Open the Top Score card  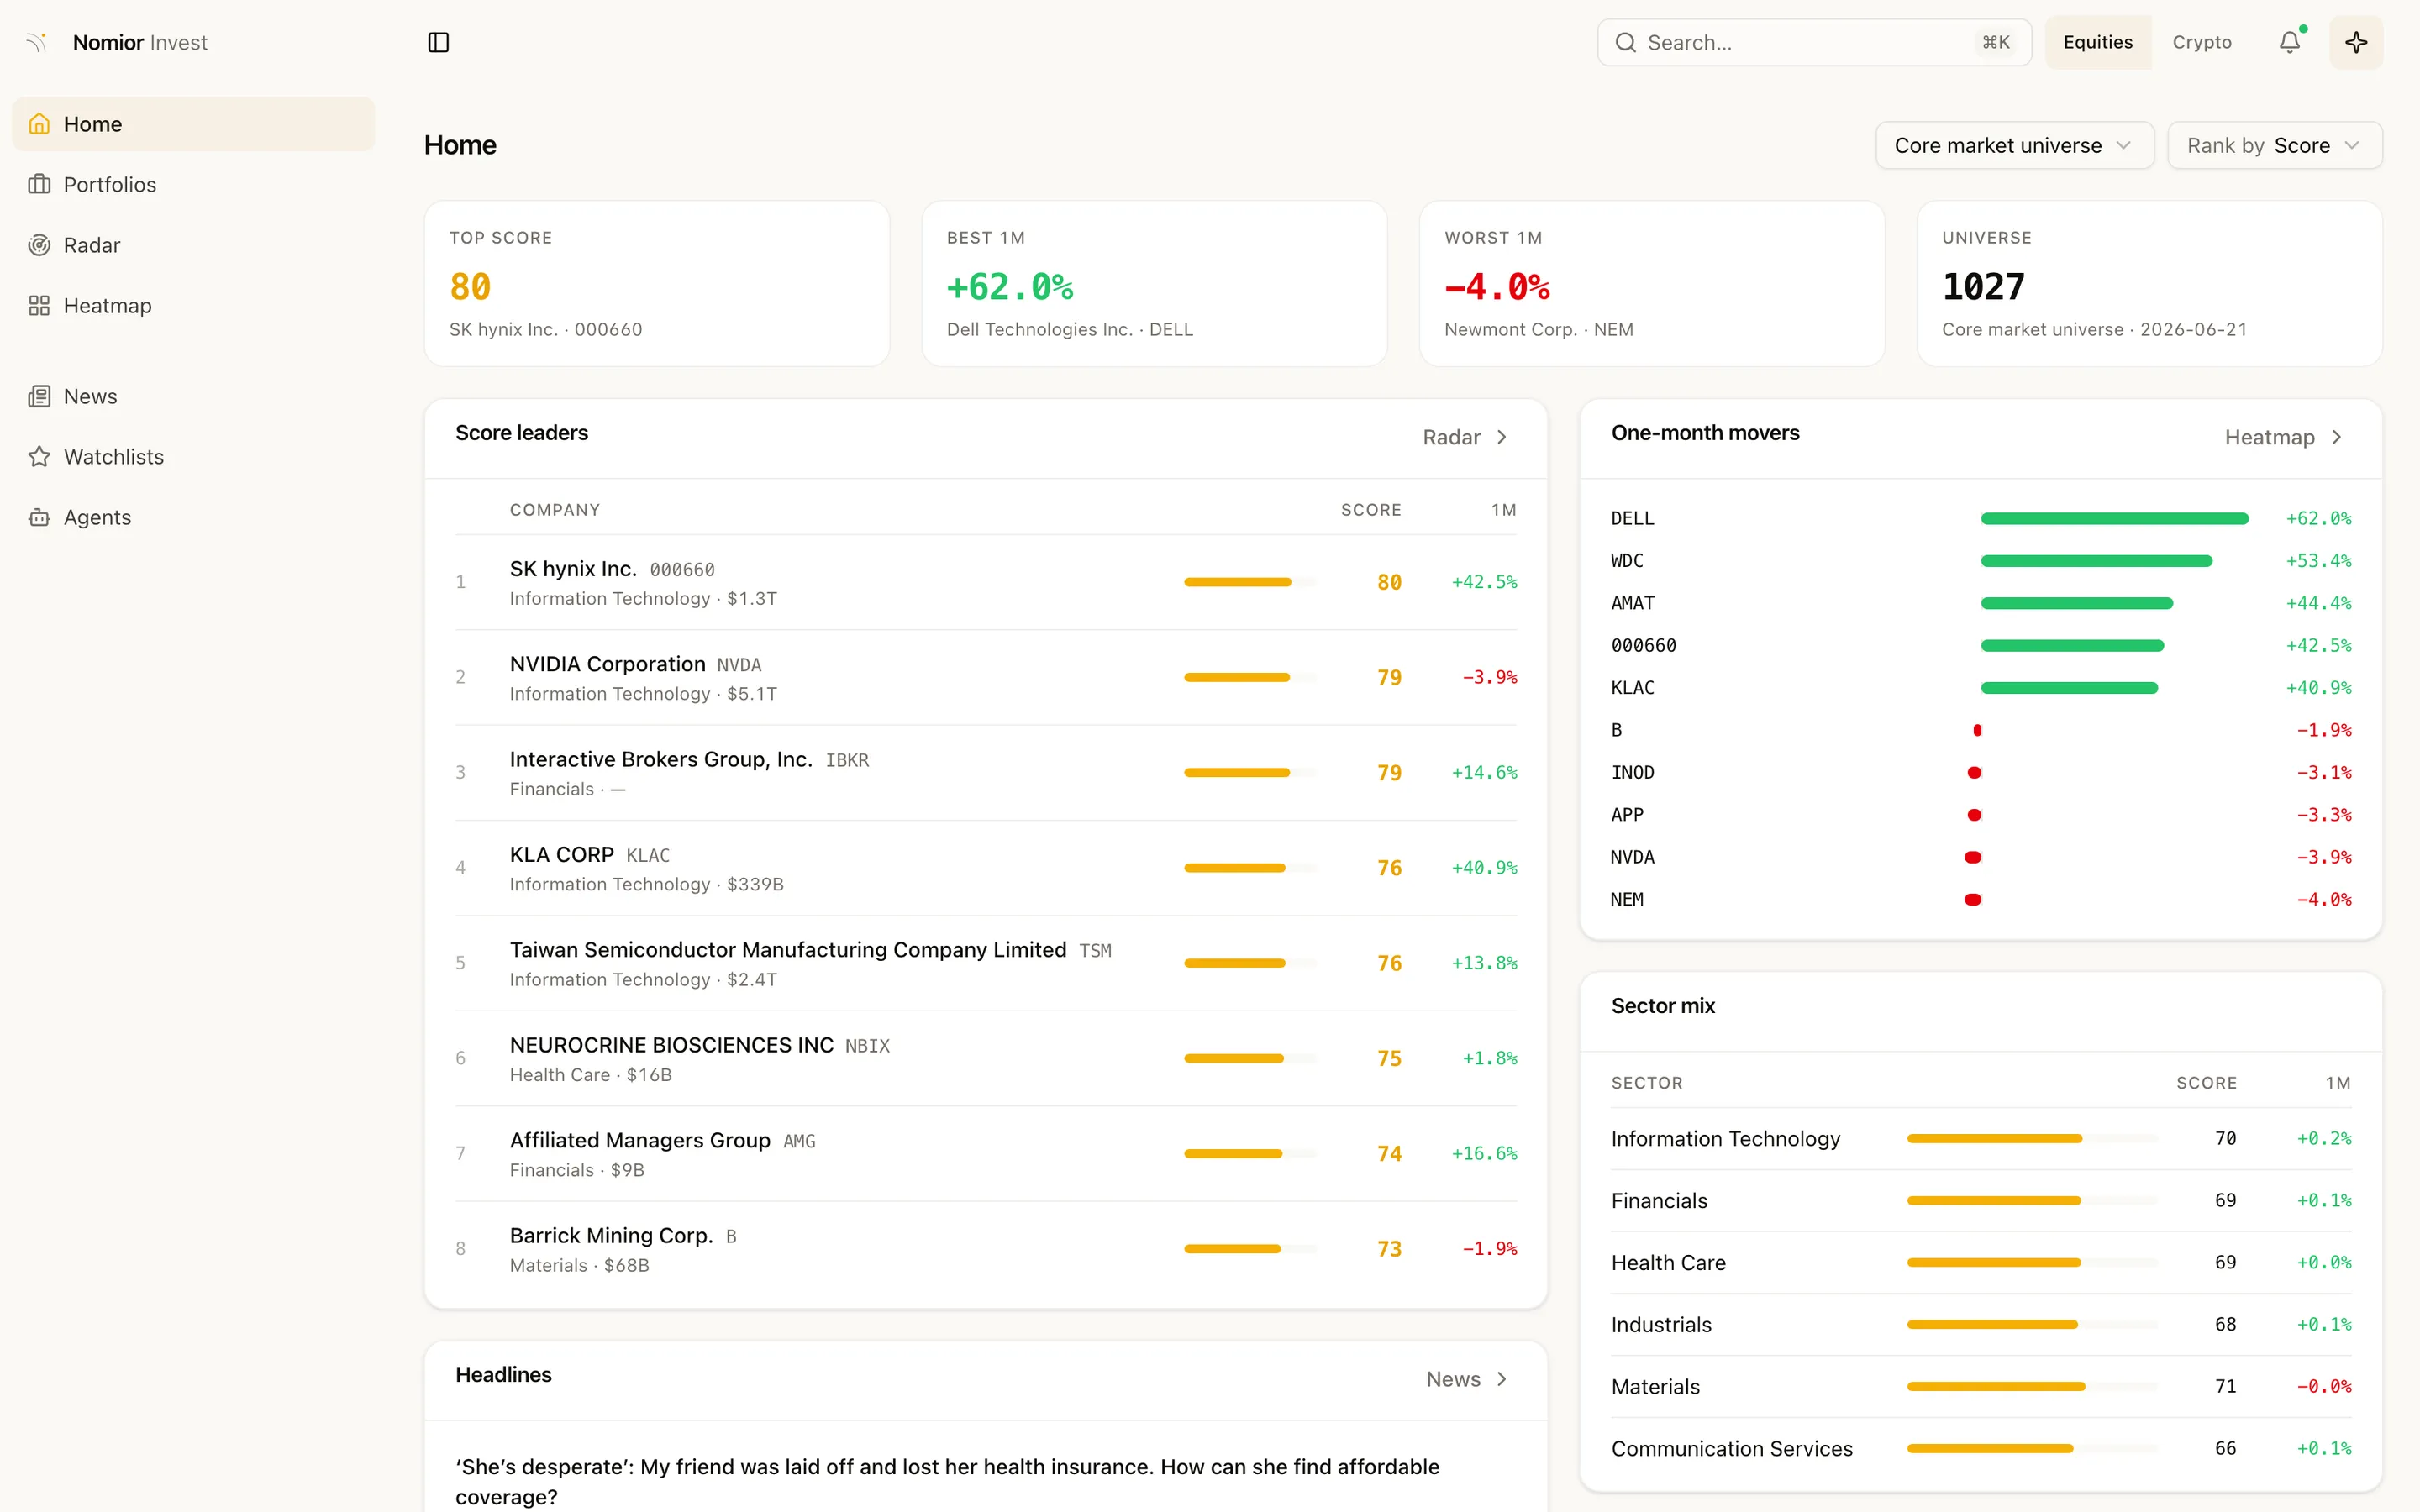[657, 283]
